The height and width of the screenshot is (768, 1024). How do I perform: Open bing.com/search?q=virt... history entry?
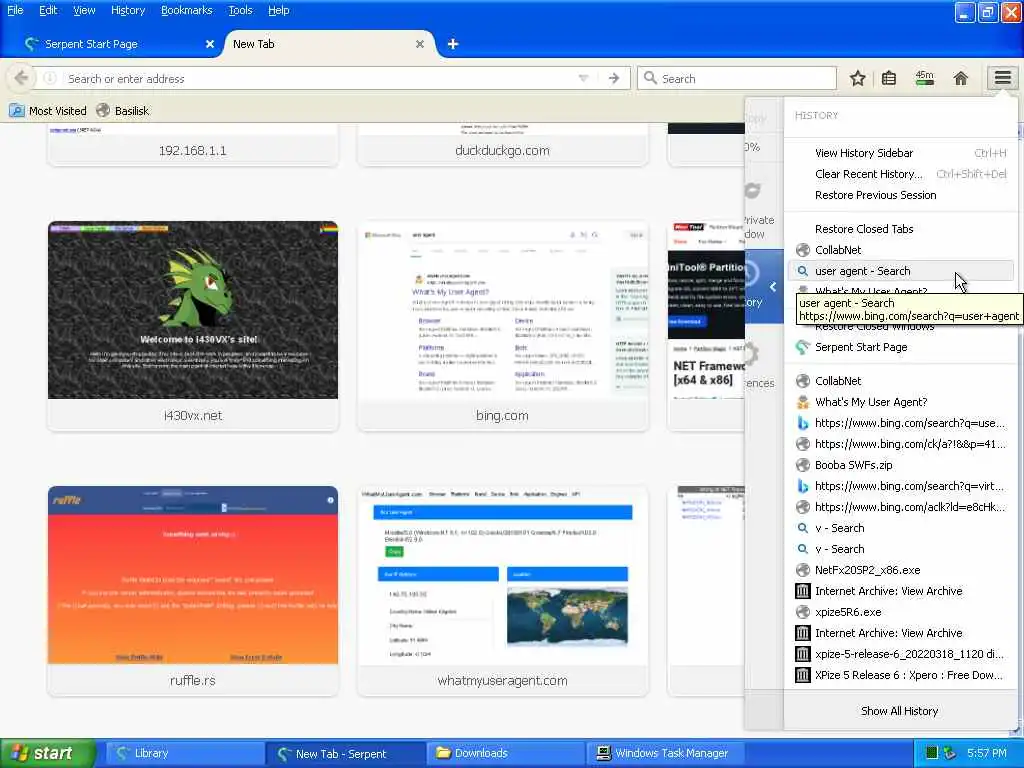(x=901, y=486)
